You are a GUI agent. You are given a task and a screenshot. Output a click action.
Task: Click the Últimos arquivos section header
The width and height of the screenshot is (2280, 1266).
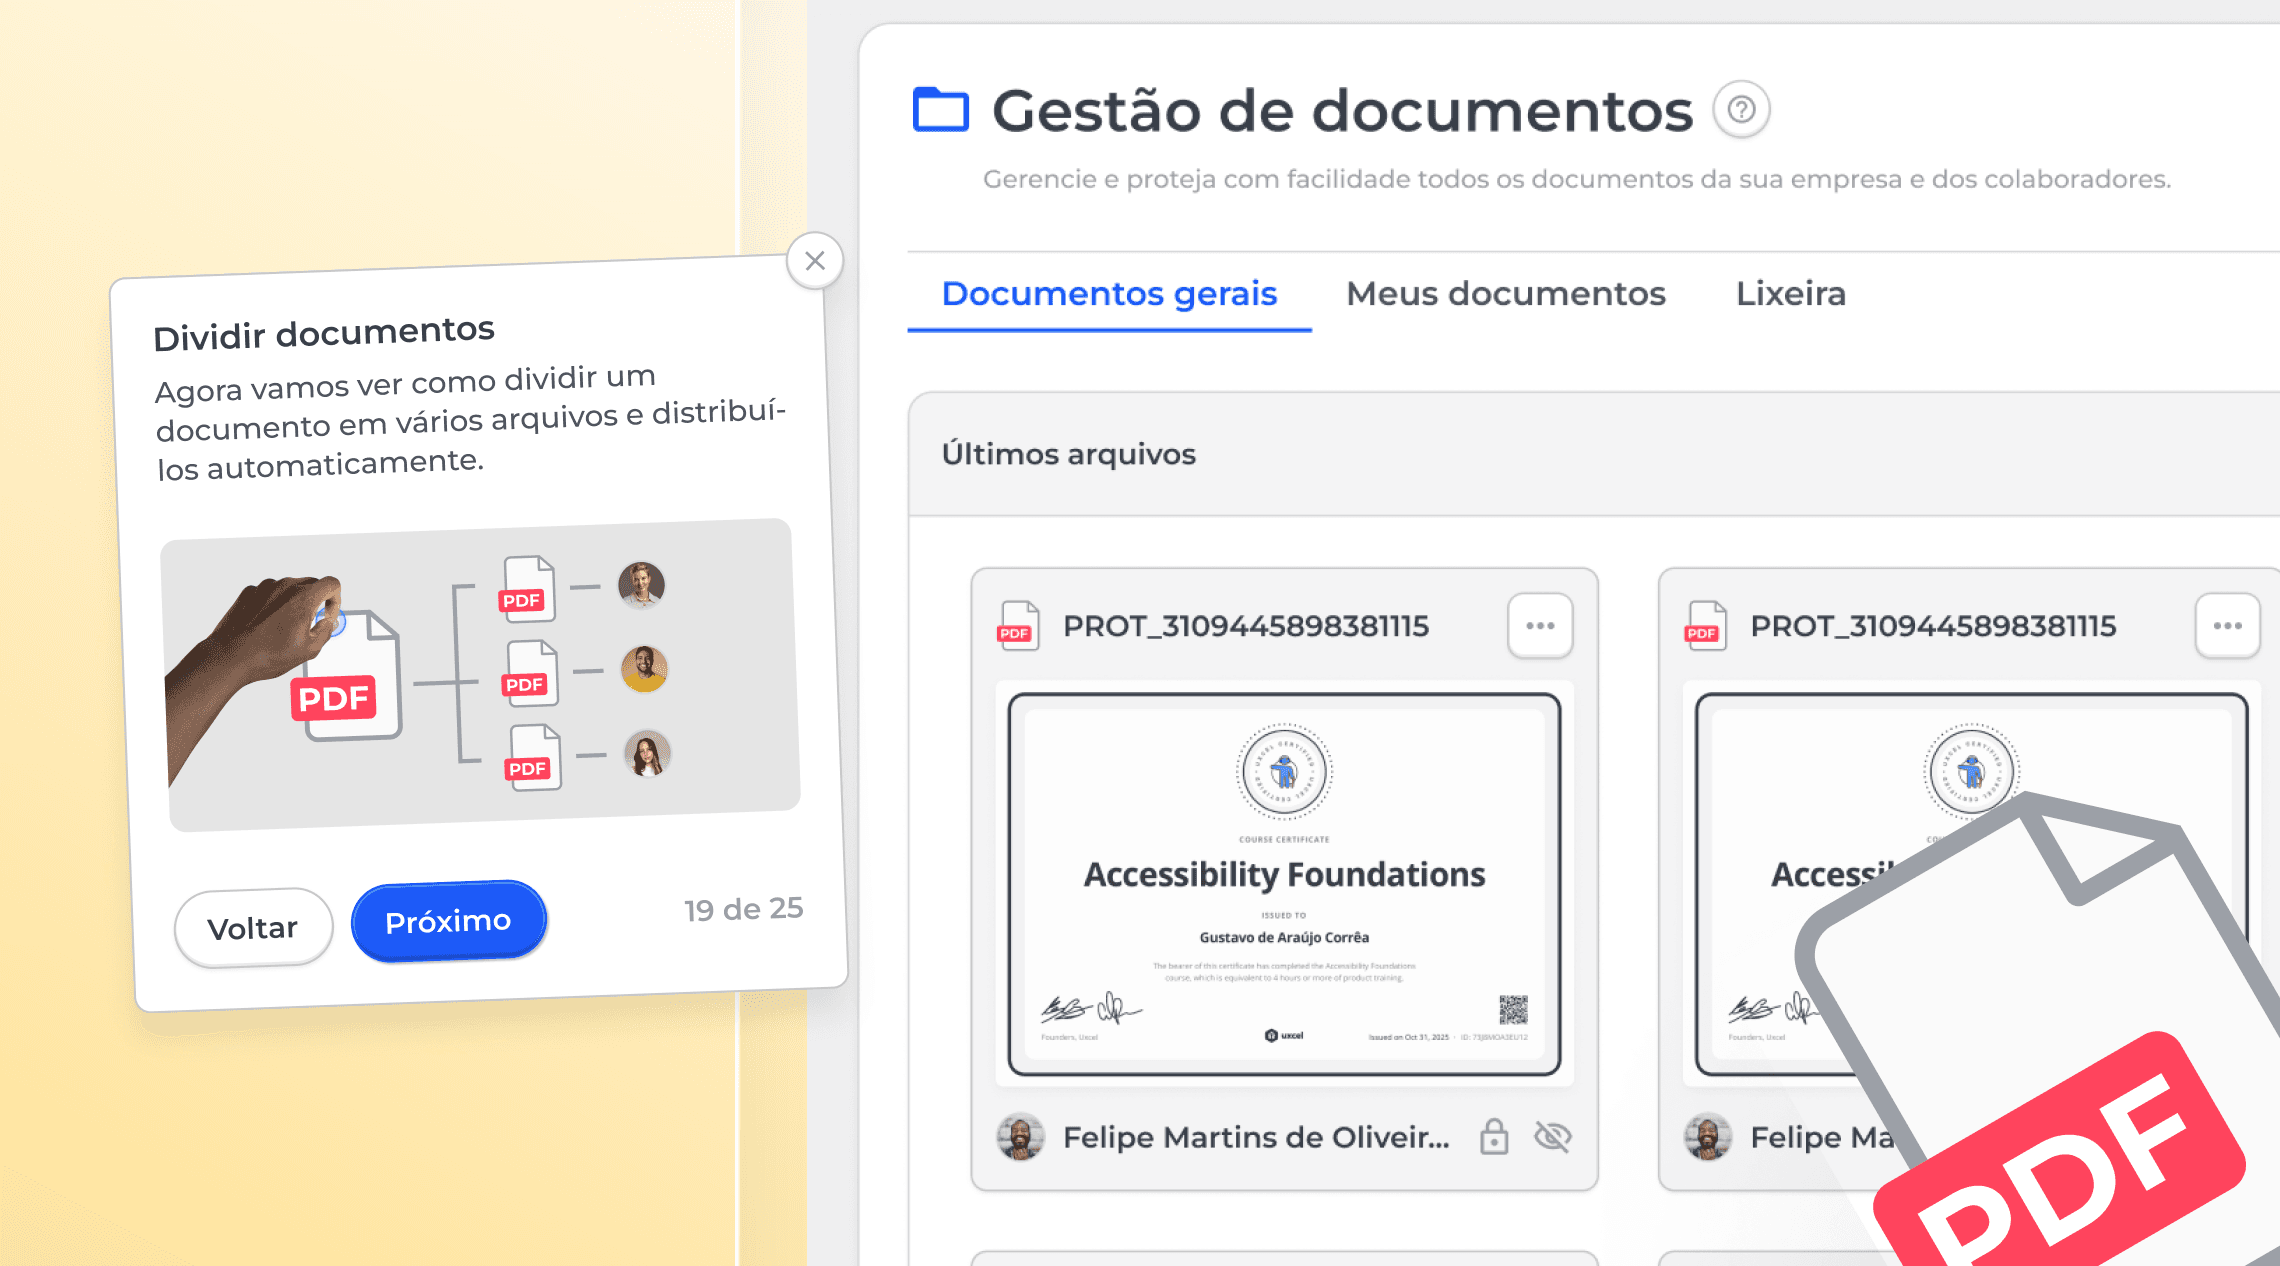[1068, 454]
